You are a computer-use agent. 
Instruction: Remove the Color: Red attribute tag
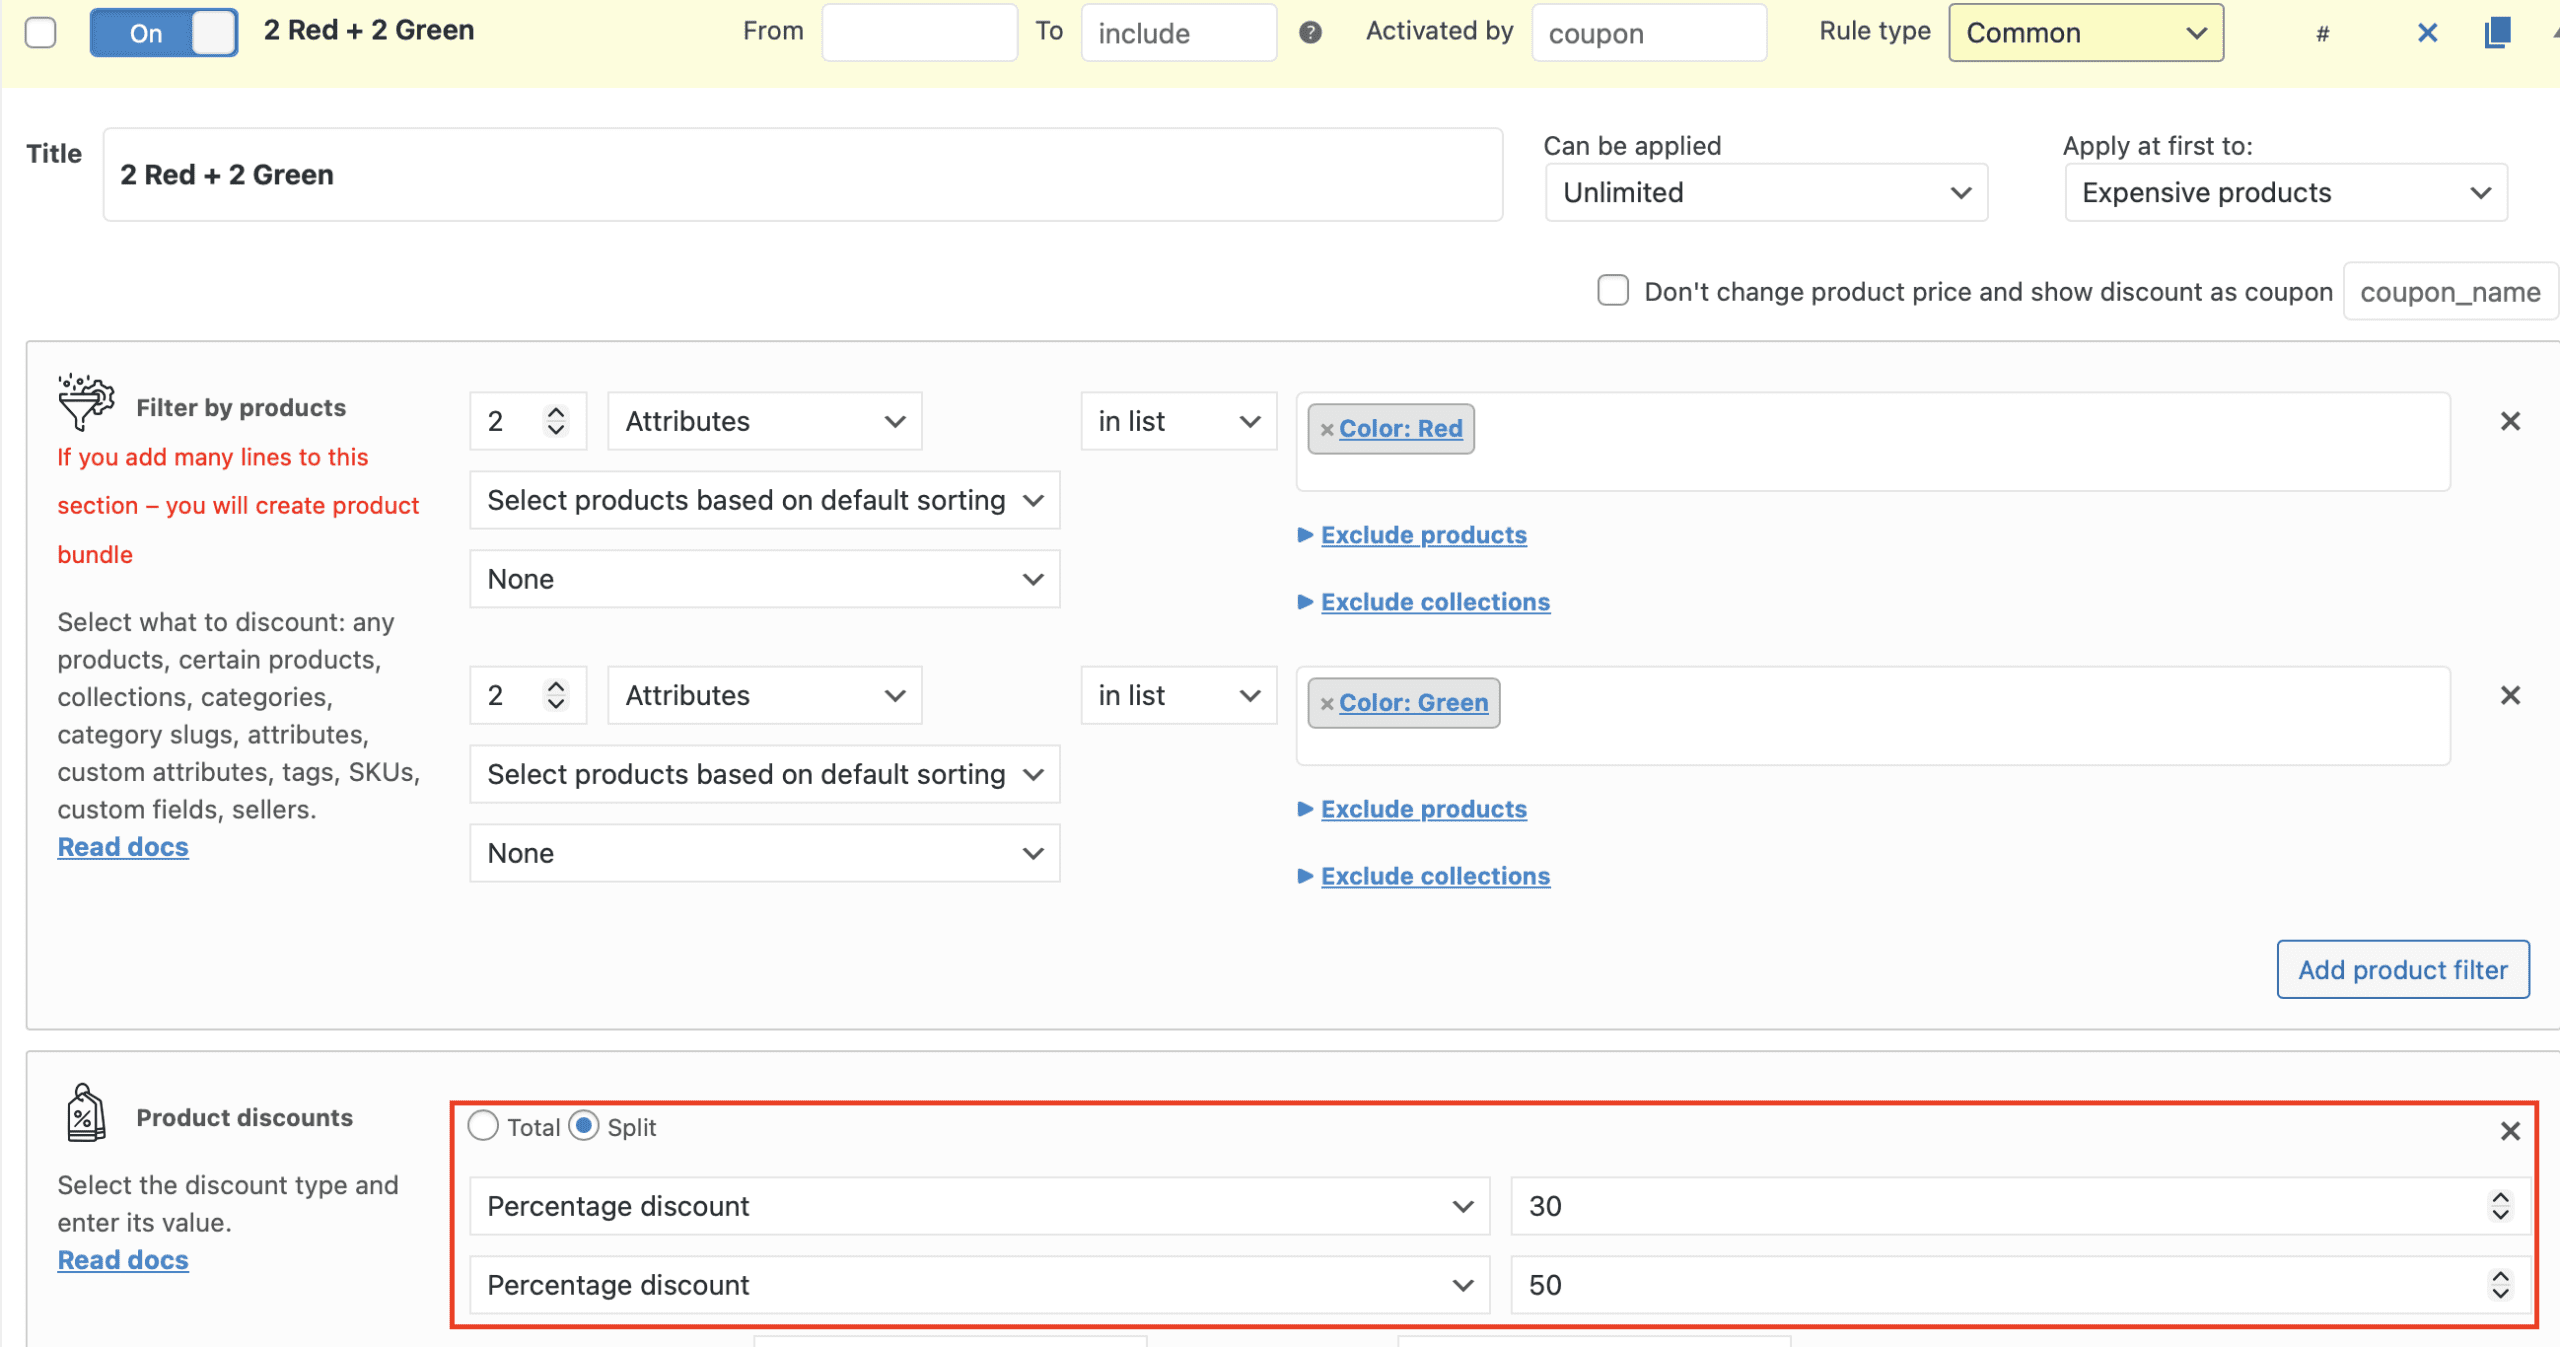tap(1328, 429)
